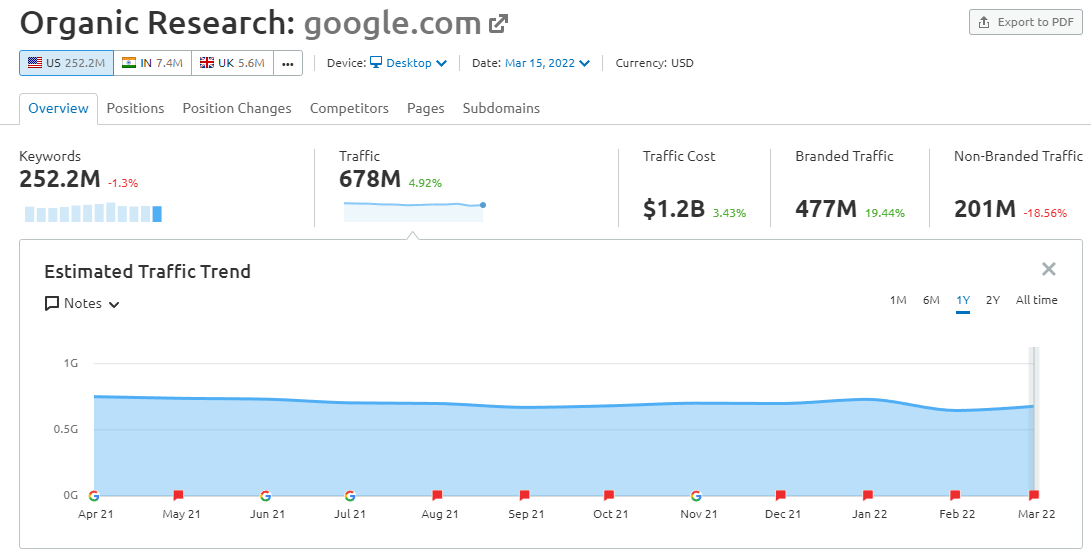
Task: Click the red note flag at Jan 22
Action: coord(868,495)
